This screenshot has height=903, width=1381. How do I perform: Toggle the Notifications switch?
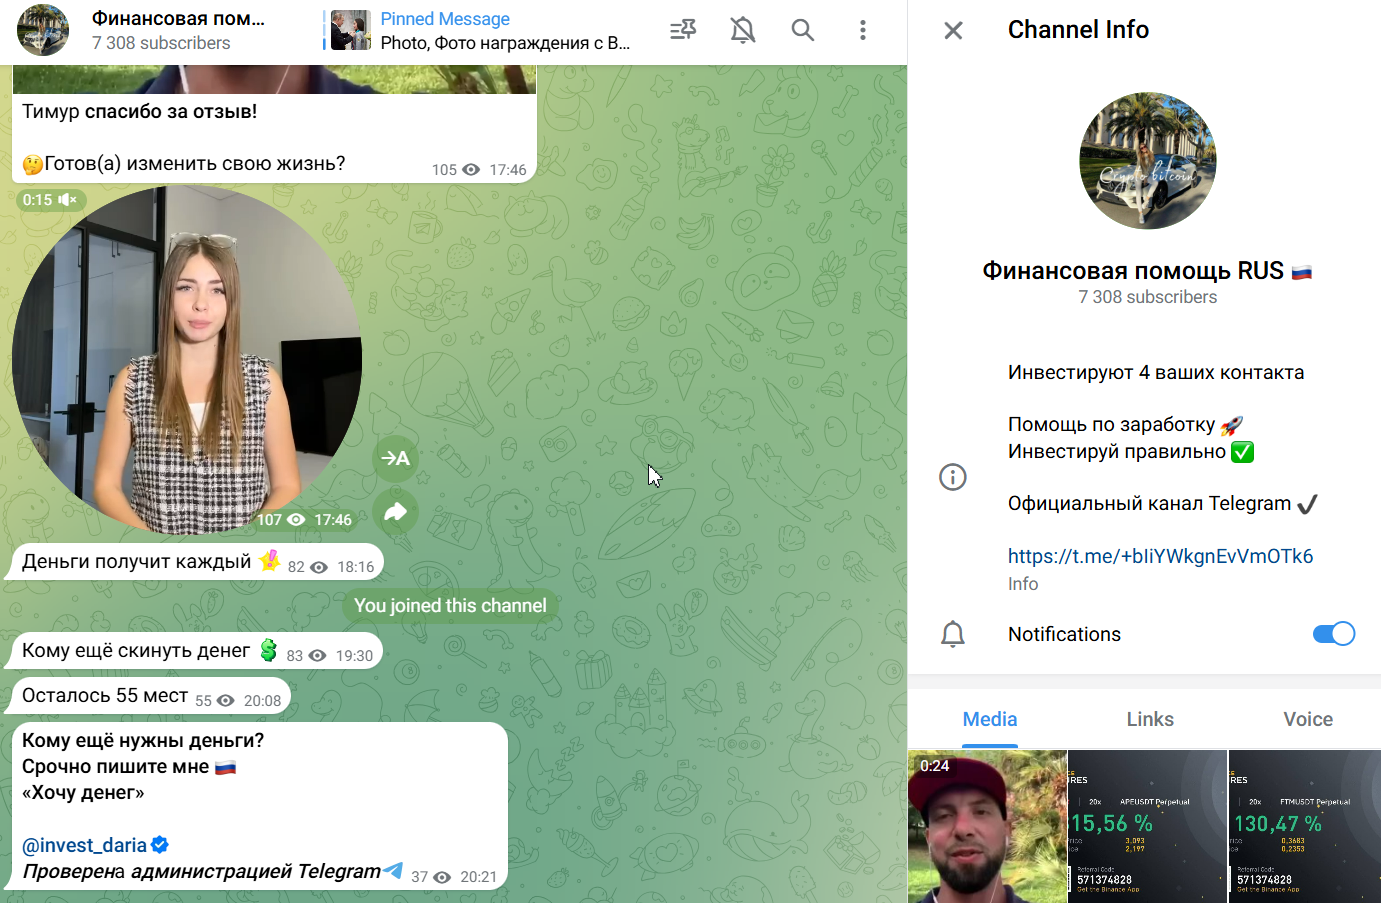(x=1333, y=634)
